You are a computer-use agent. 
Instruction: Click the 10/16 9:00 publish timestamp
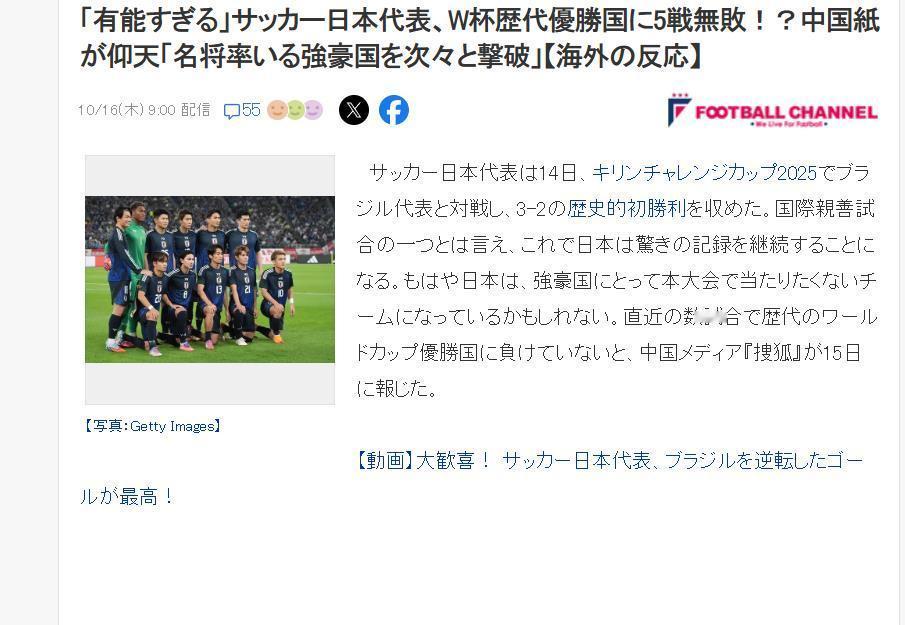click(144, 110)
